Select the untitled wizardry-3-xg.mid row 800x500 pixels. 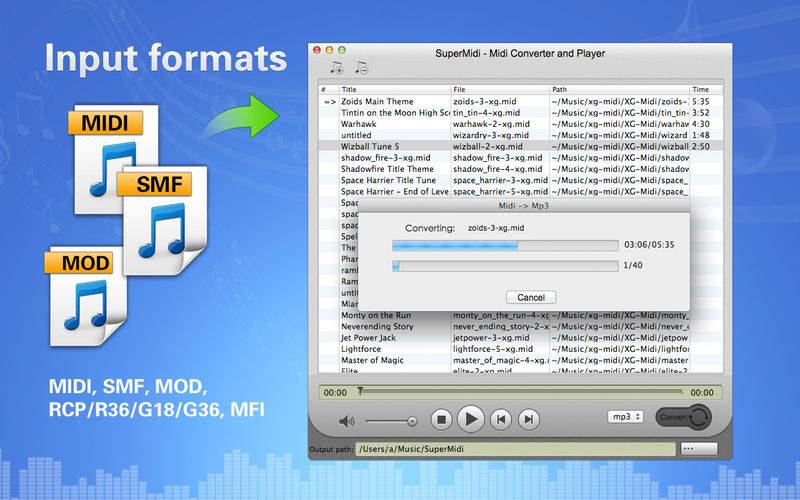(520, 135)
